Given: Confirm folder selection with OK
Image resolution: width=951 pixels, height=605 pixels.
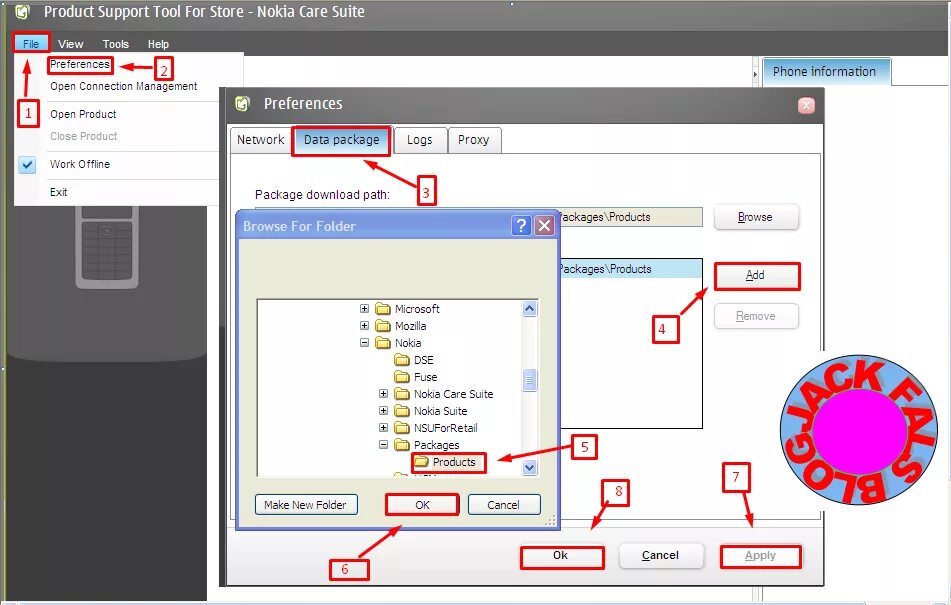Looking at the screenshot, I should click(x=422, y=504).
